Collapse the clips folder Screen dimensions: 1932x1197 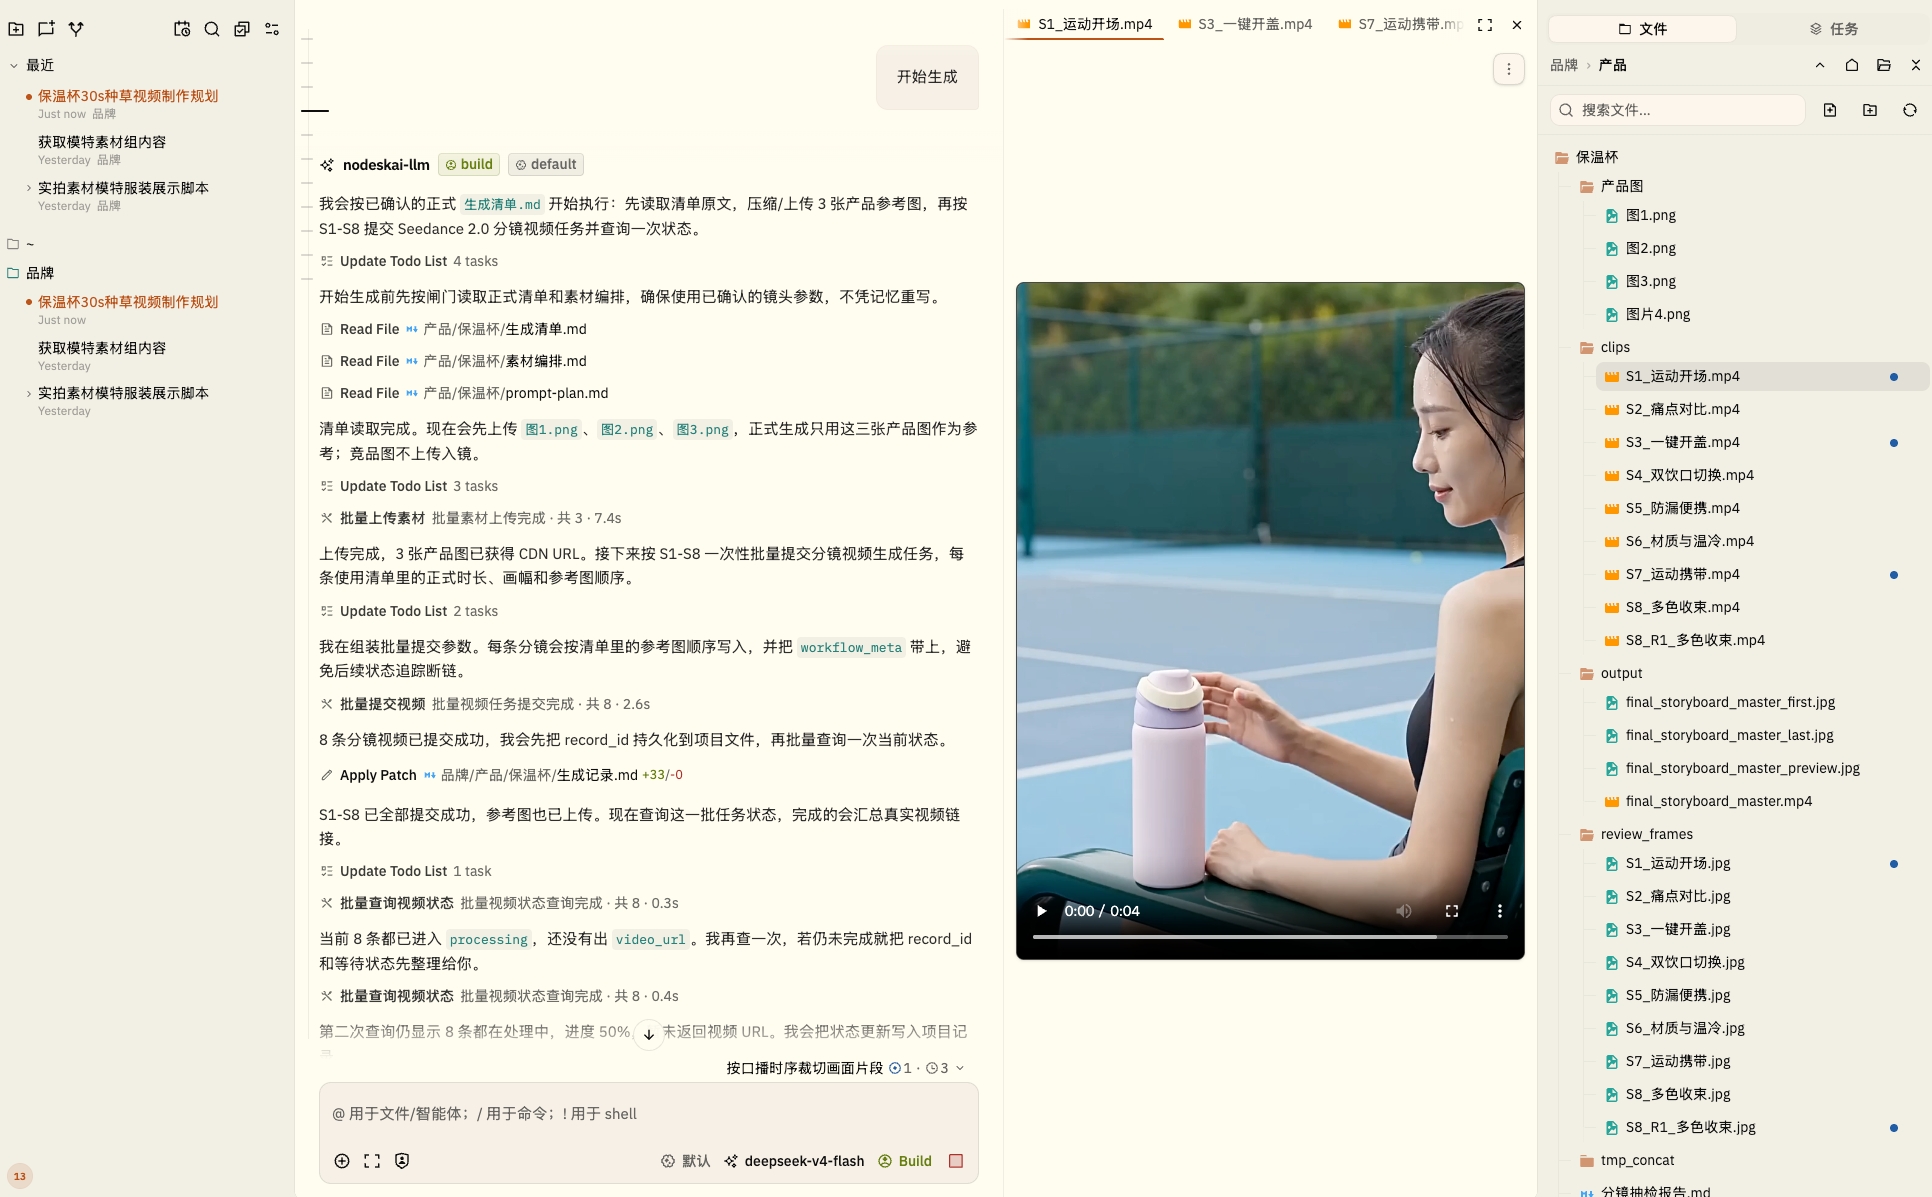1605,347
